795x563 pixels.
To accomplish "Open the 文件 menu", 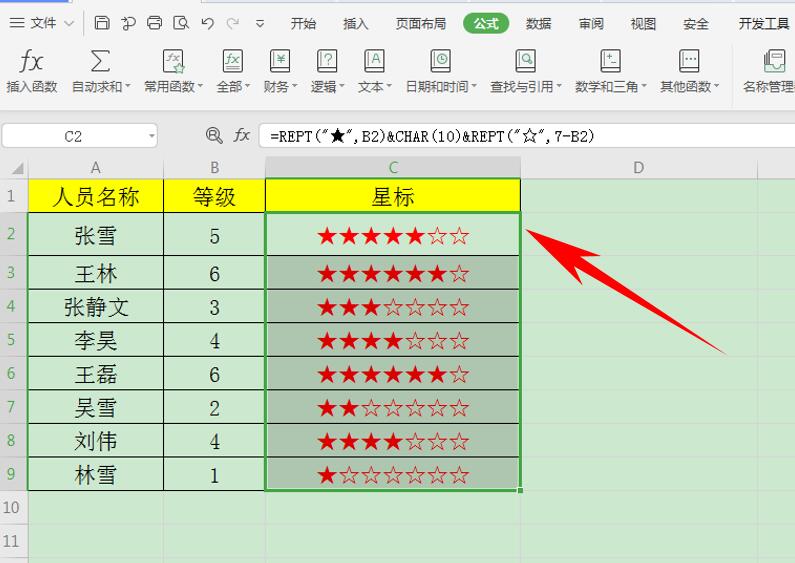I will (42, 23).
